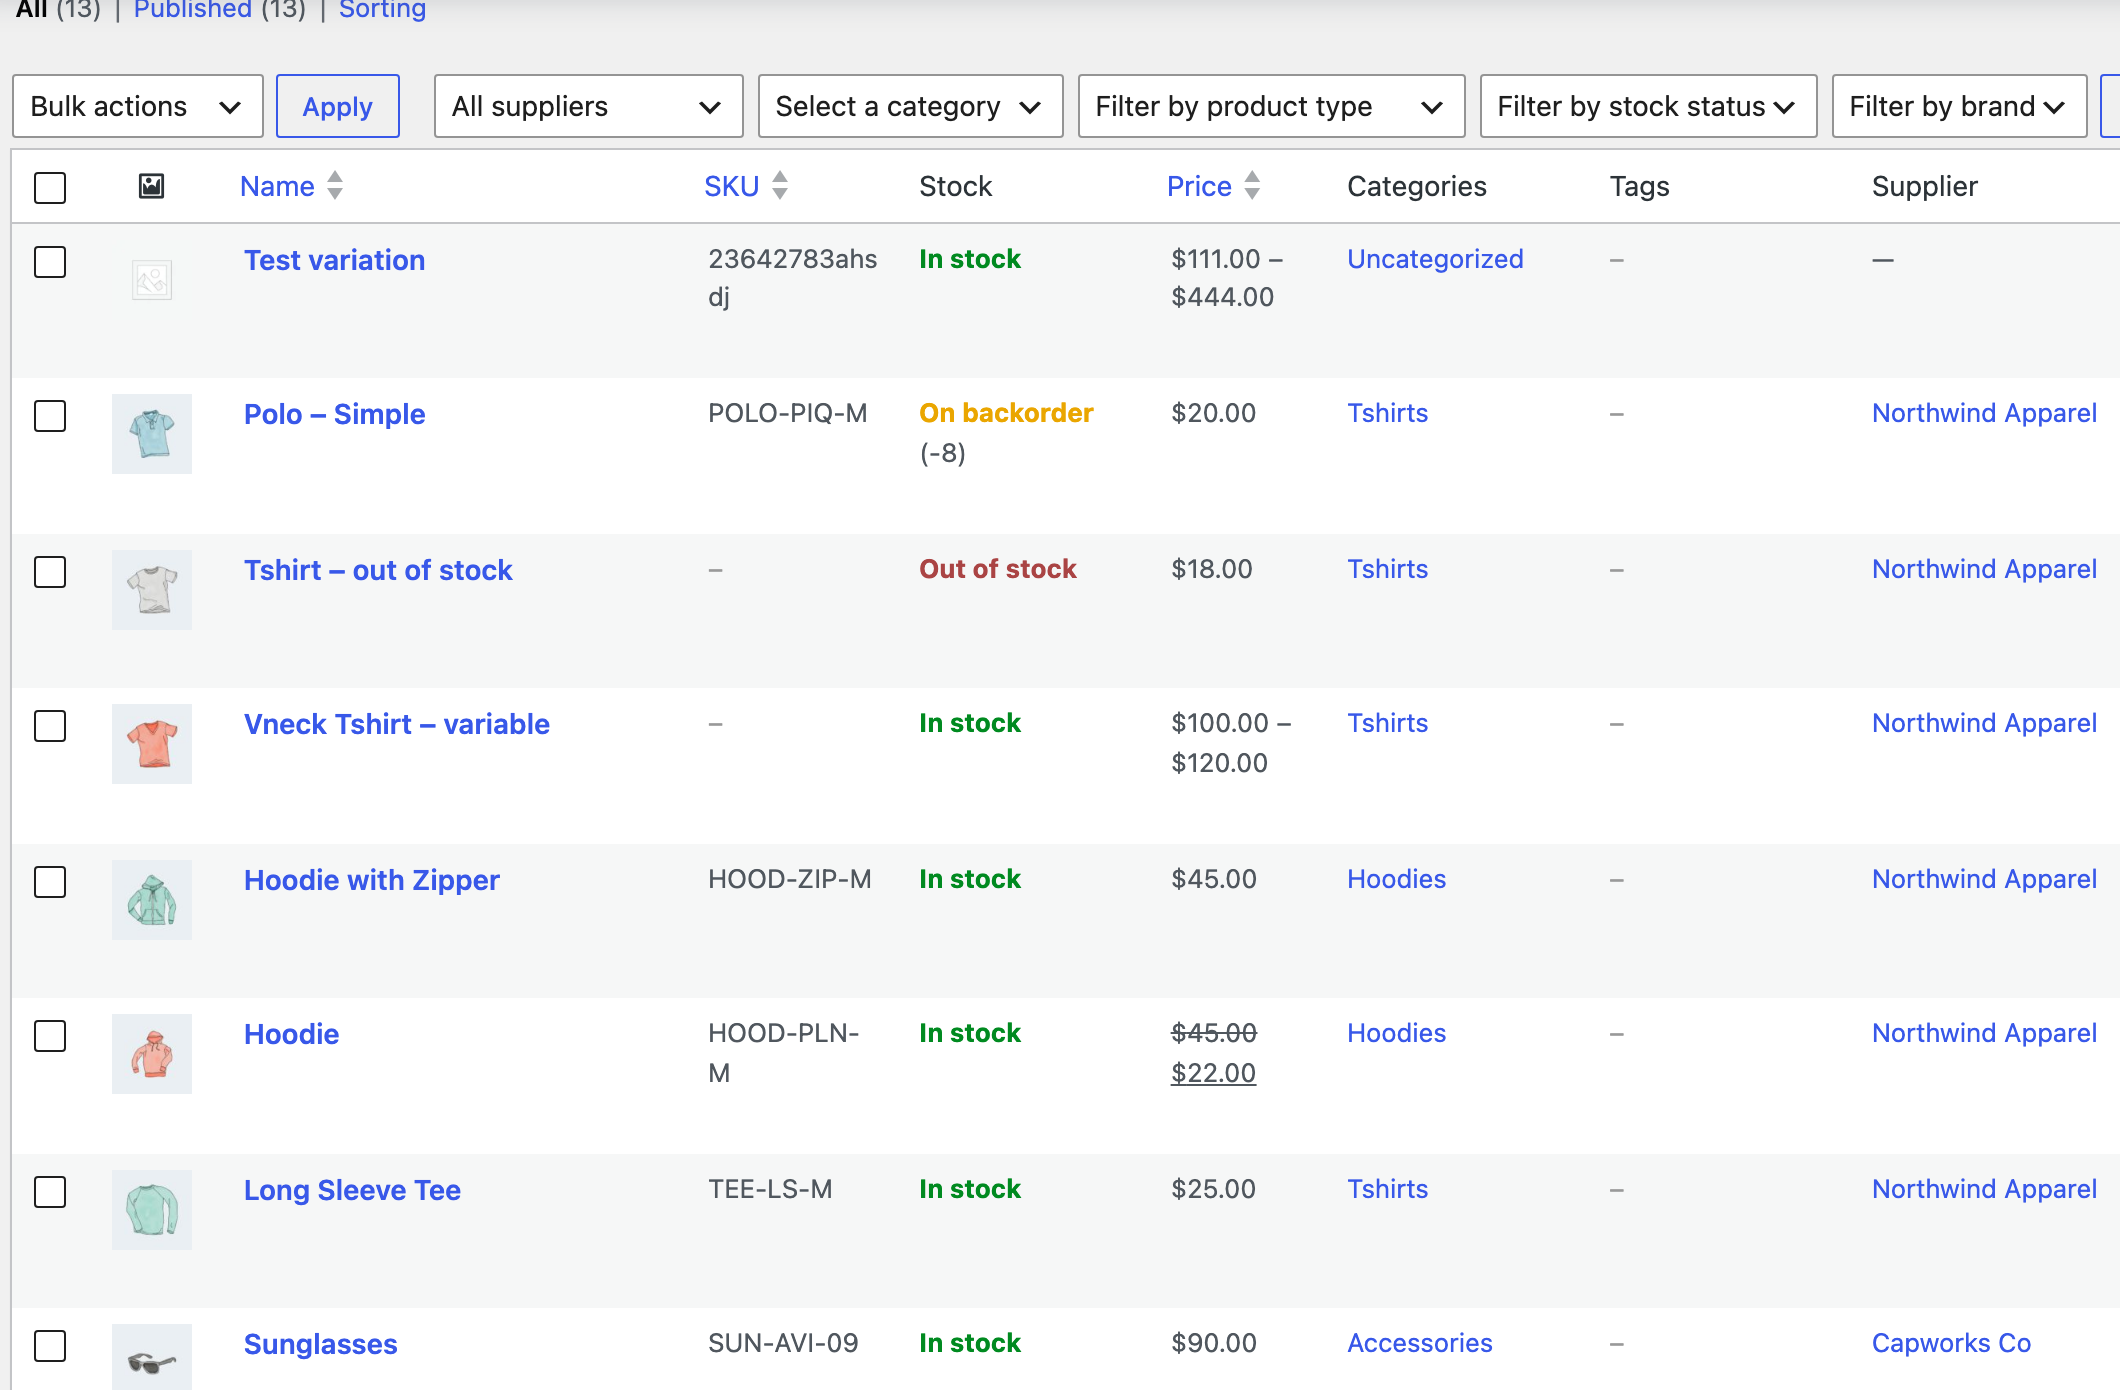The height and width of the screenshot is (1390, 2120).
Task: Click the Price column header link
Action: (x=1199, y=186)
